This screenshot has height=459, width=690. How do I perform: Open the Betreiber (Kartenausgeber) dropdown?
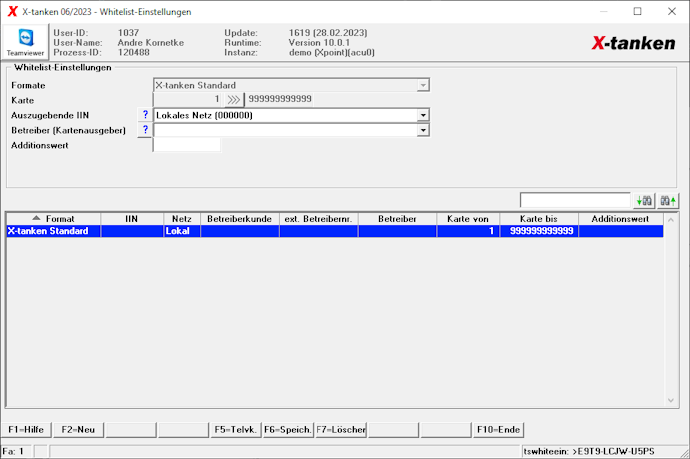tap(423, 130)
